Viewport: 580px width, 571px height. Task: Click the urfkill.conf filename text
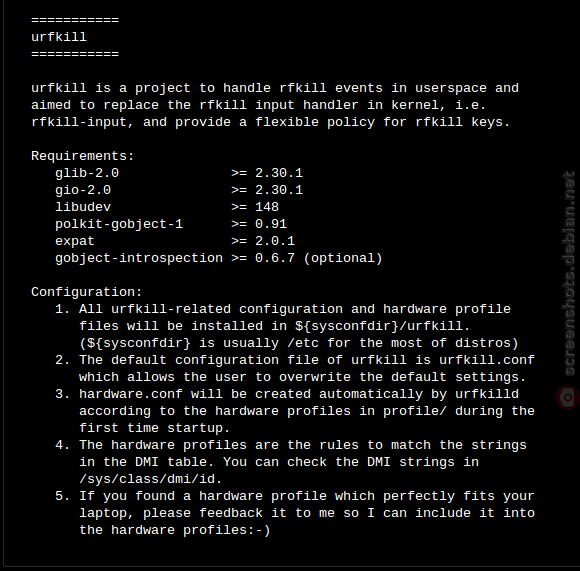pyautogui.click(x=487, y=360)
